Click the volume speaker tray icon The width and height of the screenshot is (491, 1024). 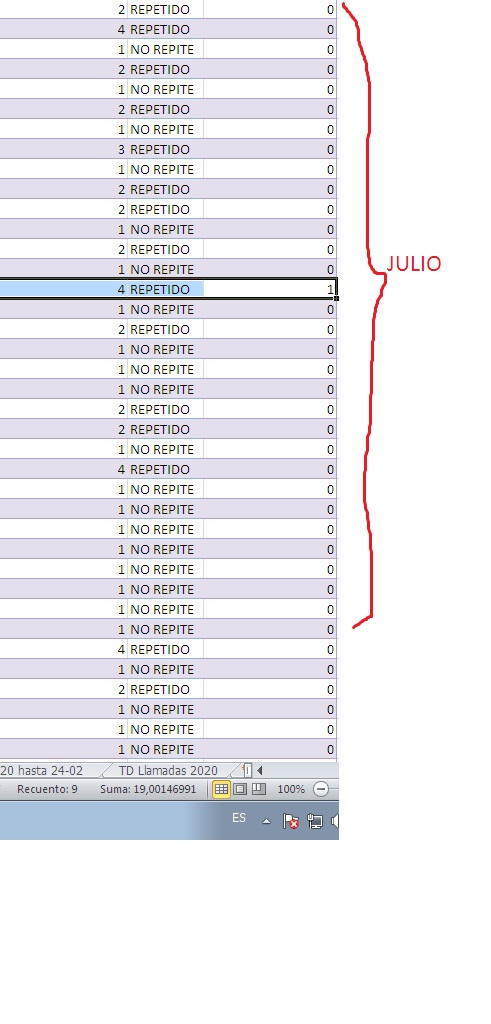(335, 821)
